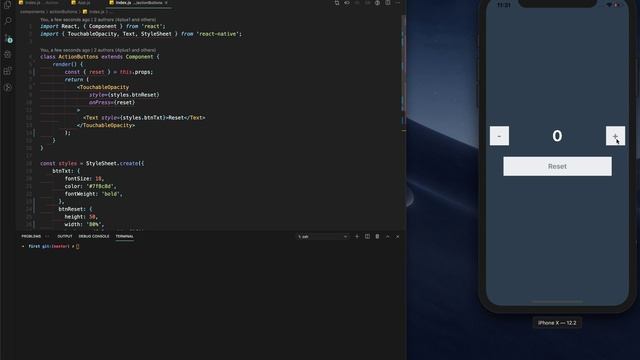Open the Search view in activity bar
This screenshot has width=640, height=360.
[7, 20]
